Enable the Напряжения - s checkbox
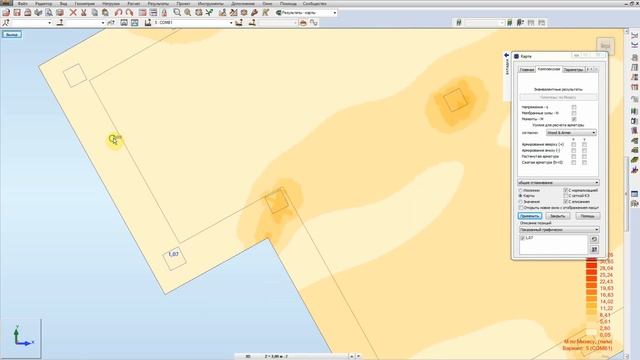The image size is (640, 360). tap(574, 107)
